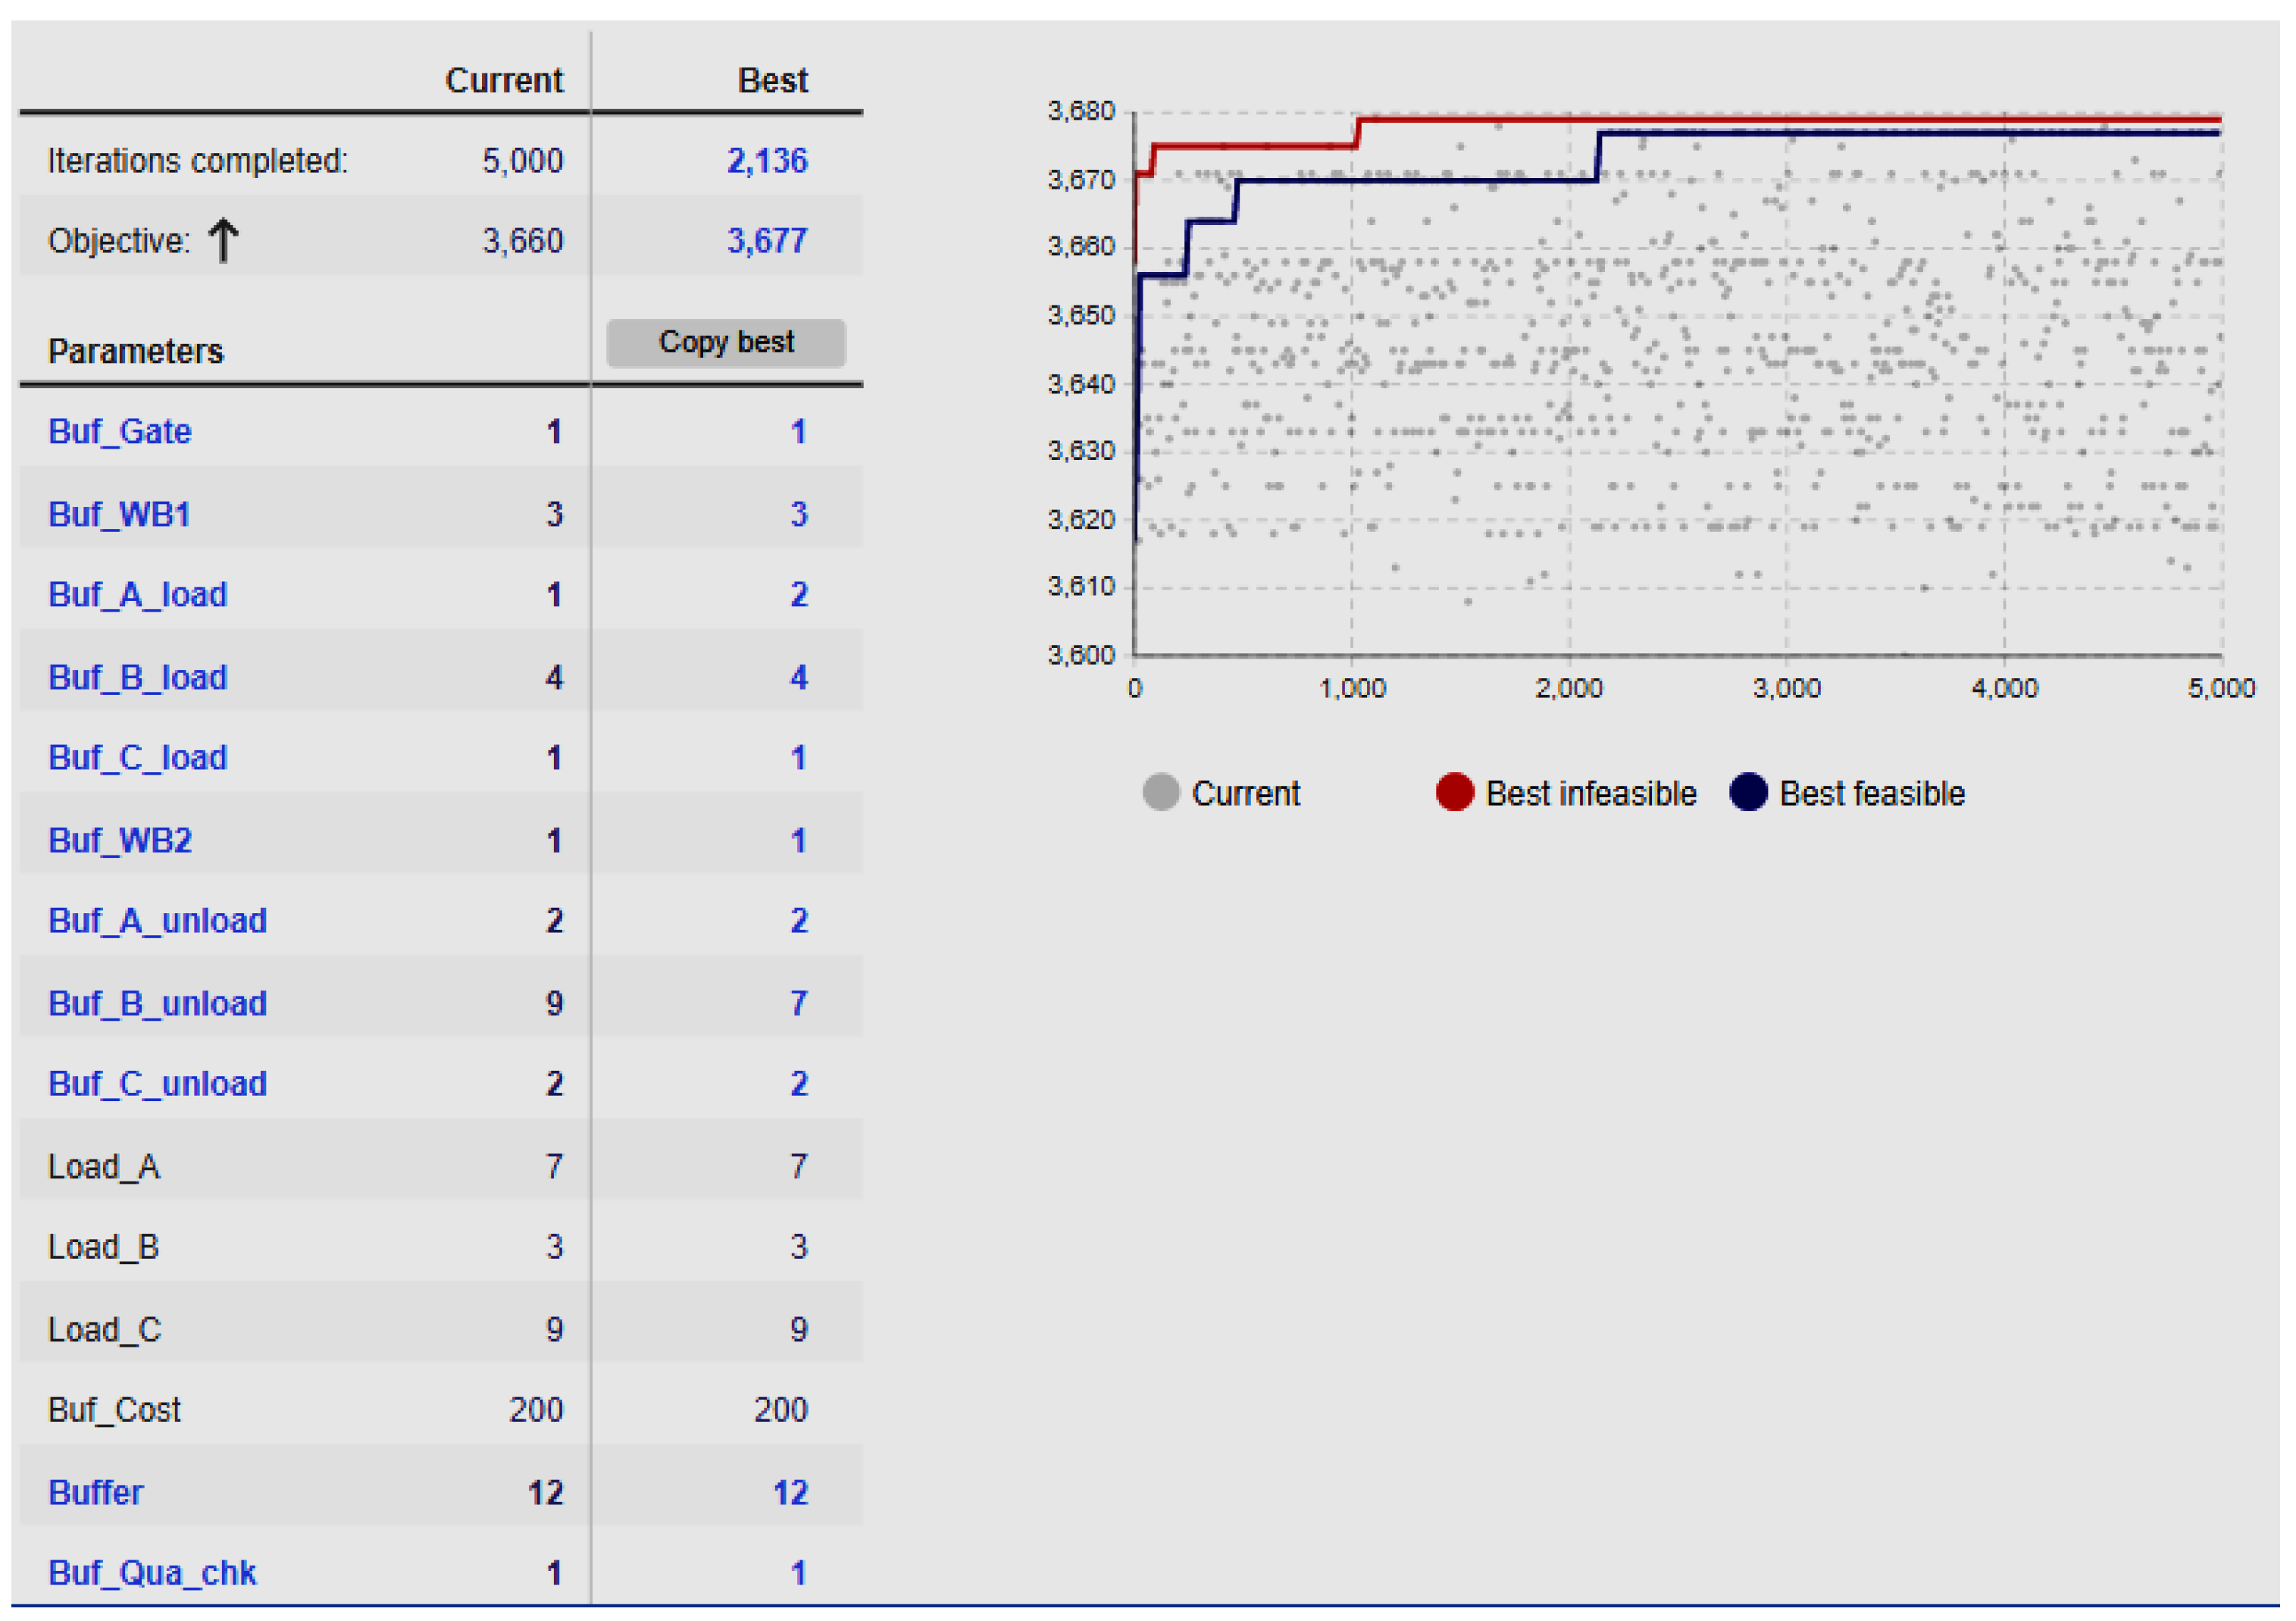
Task: Open the Buf_C_unload parameter link
Action: point(157,1084)
